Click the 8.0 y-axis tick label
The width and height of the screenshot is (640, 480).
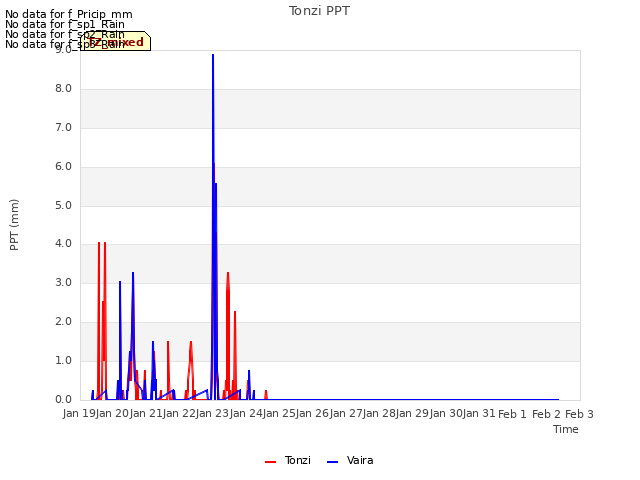pyautogui.click(x=63, y=89)
